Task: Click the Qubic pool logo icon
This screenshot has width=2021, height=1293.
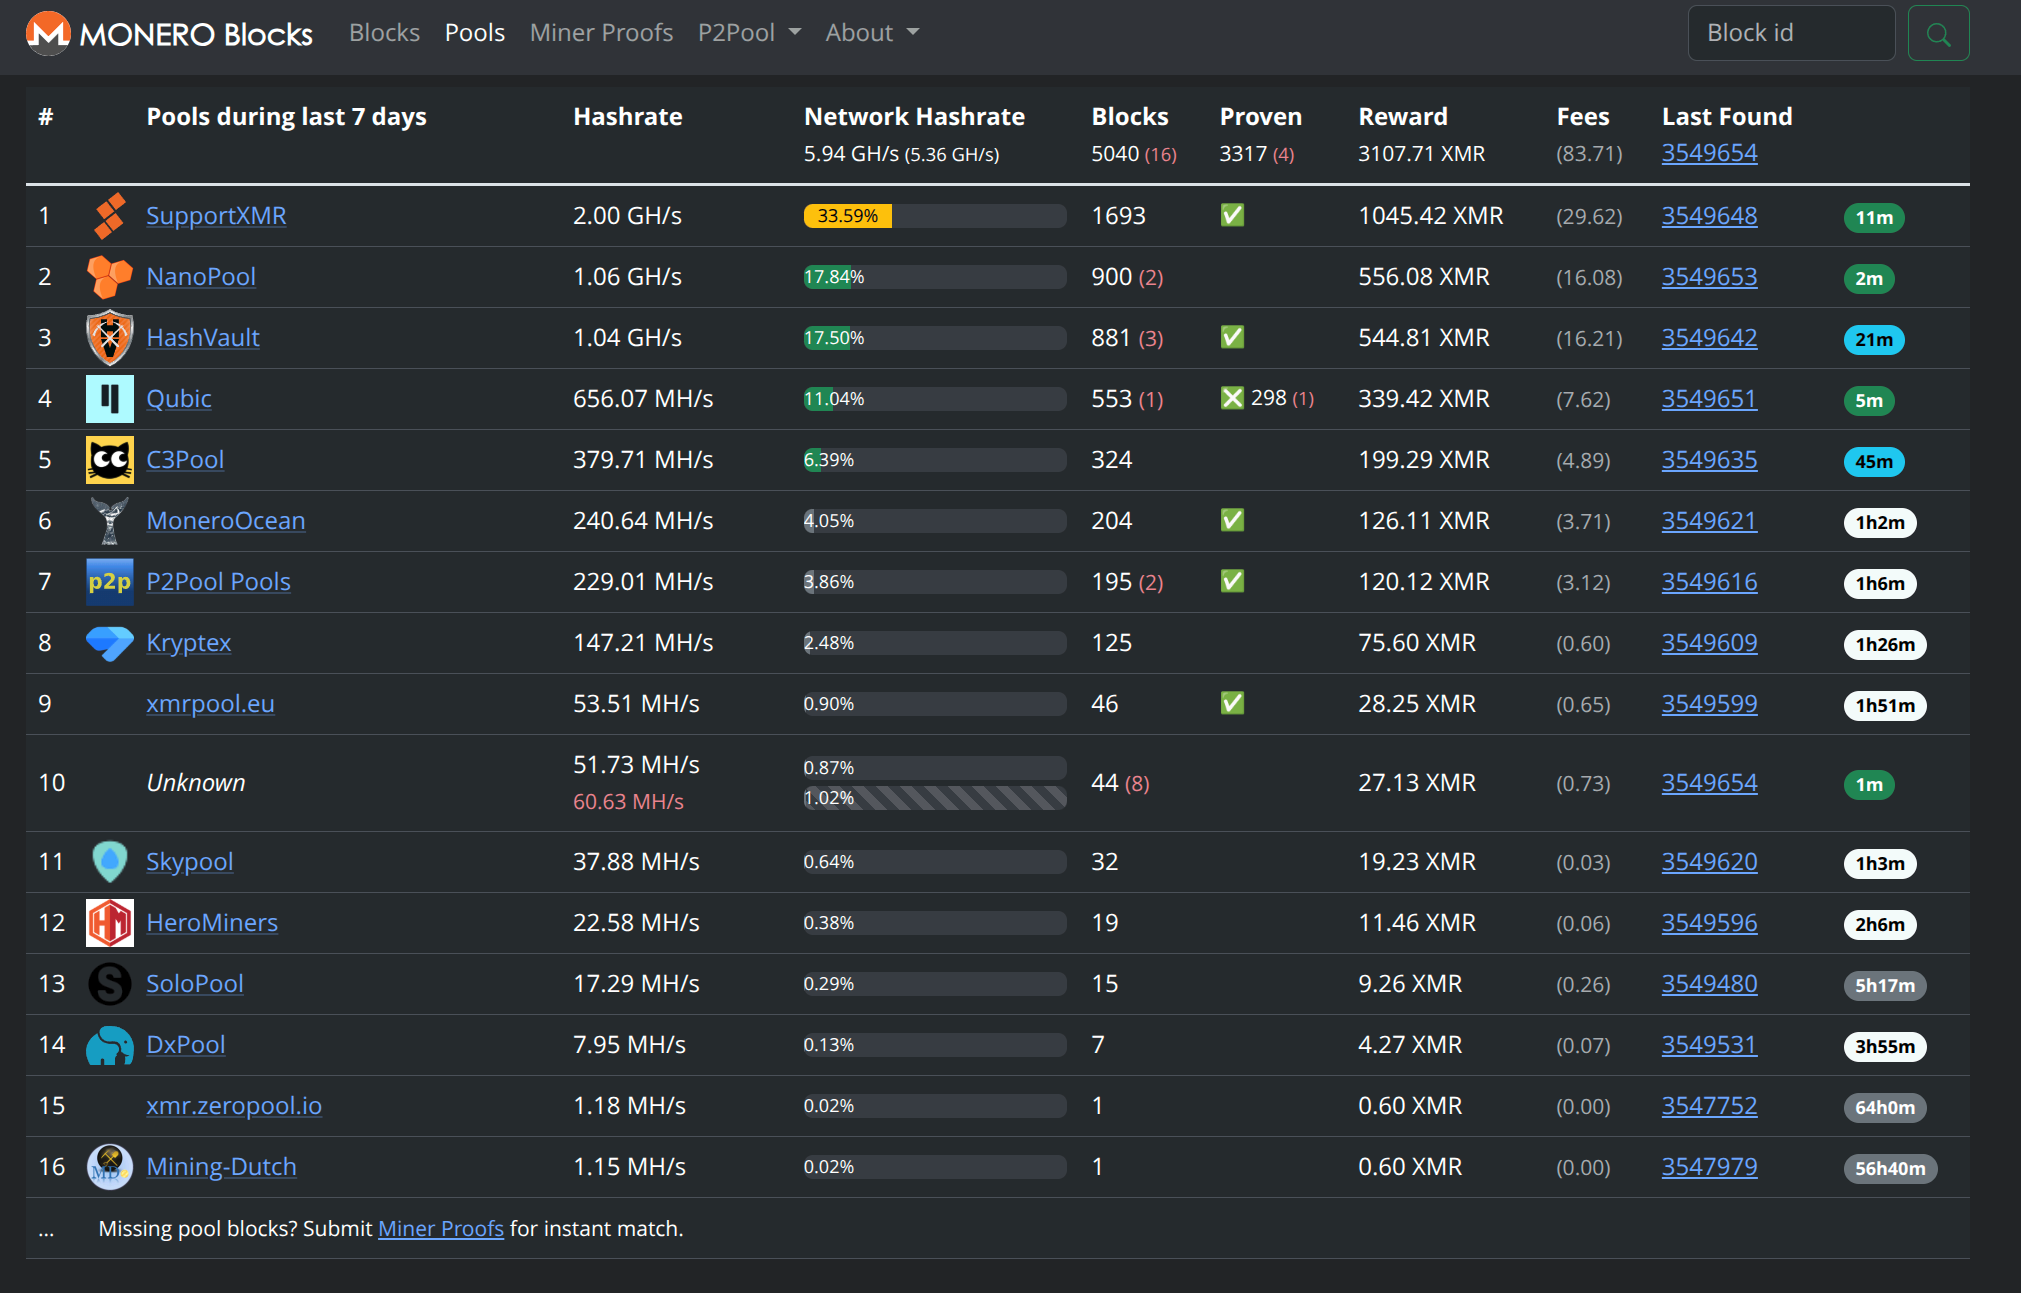Action: click(109, 399)
